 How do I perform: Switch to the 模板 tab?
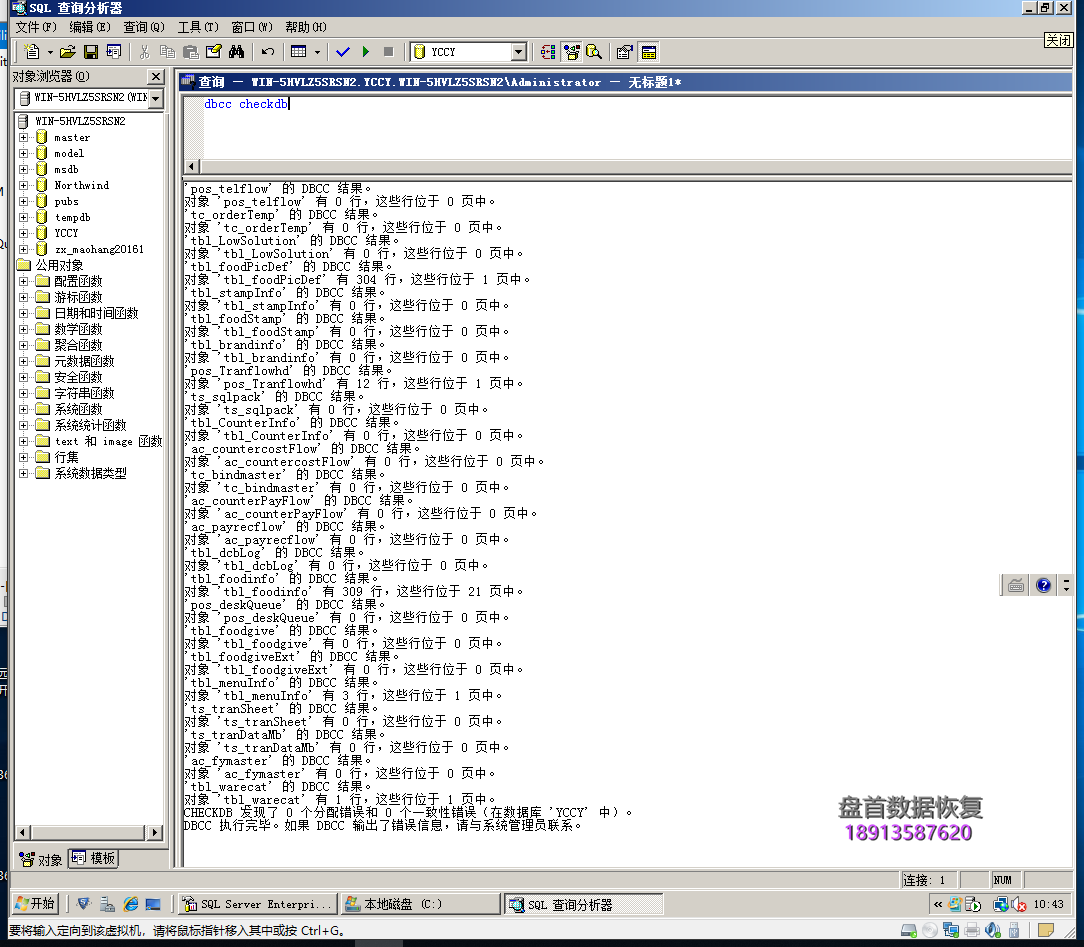click(95, 858)
